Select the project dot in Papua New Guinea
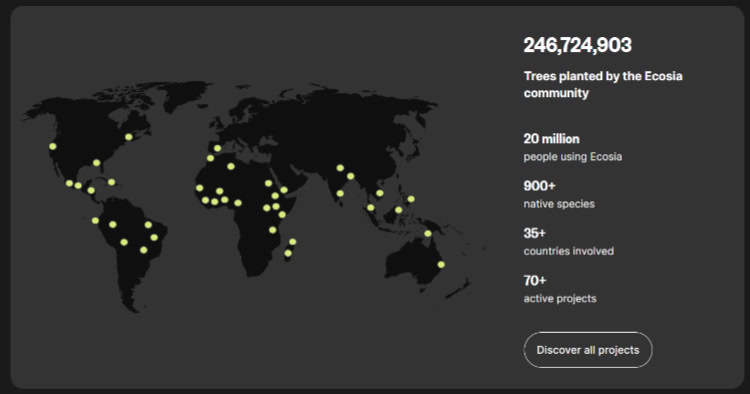 point(428,233)
